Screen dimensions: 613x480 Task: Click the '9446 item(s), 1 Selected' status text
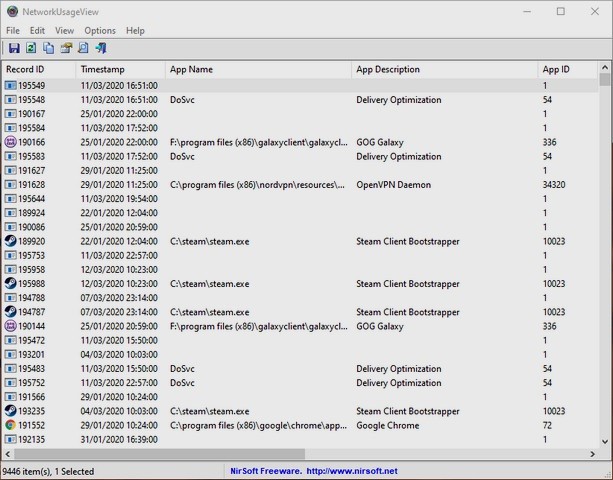(x=48, y=471)
